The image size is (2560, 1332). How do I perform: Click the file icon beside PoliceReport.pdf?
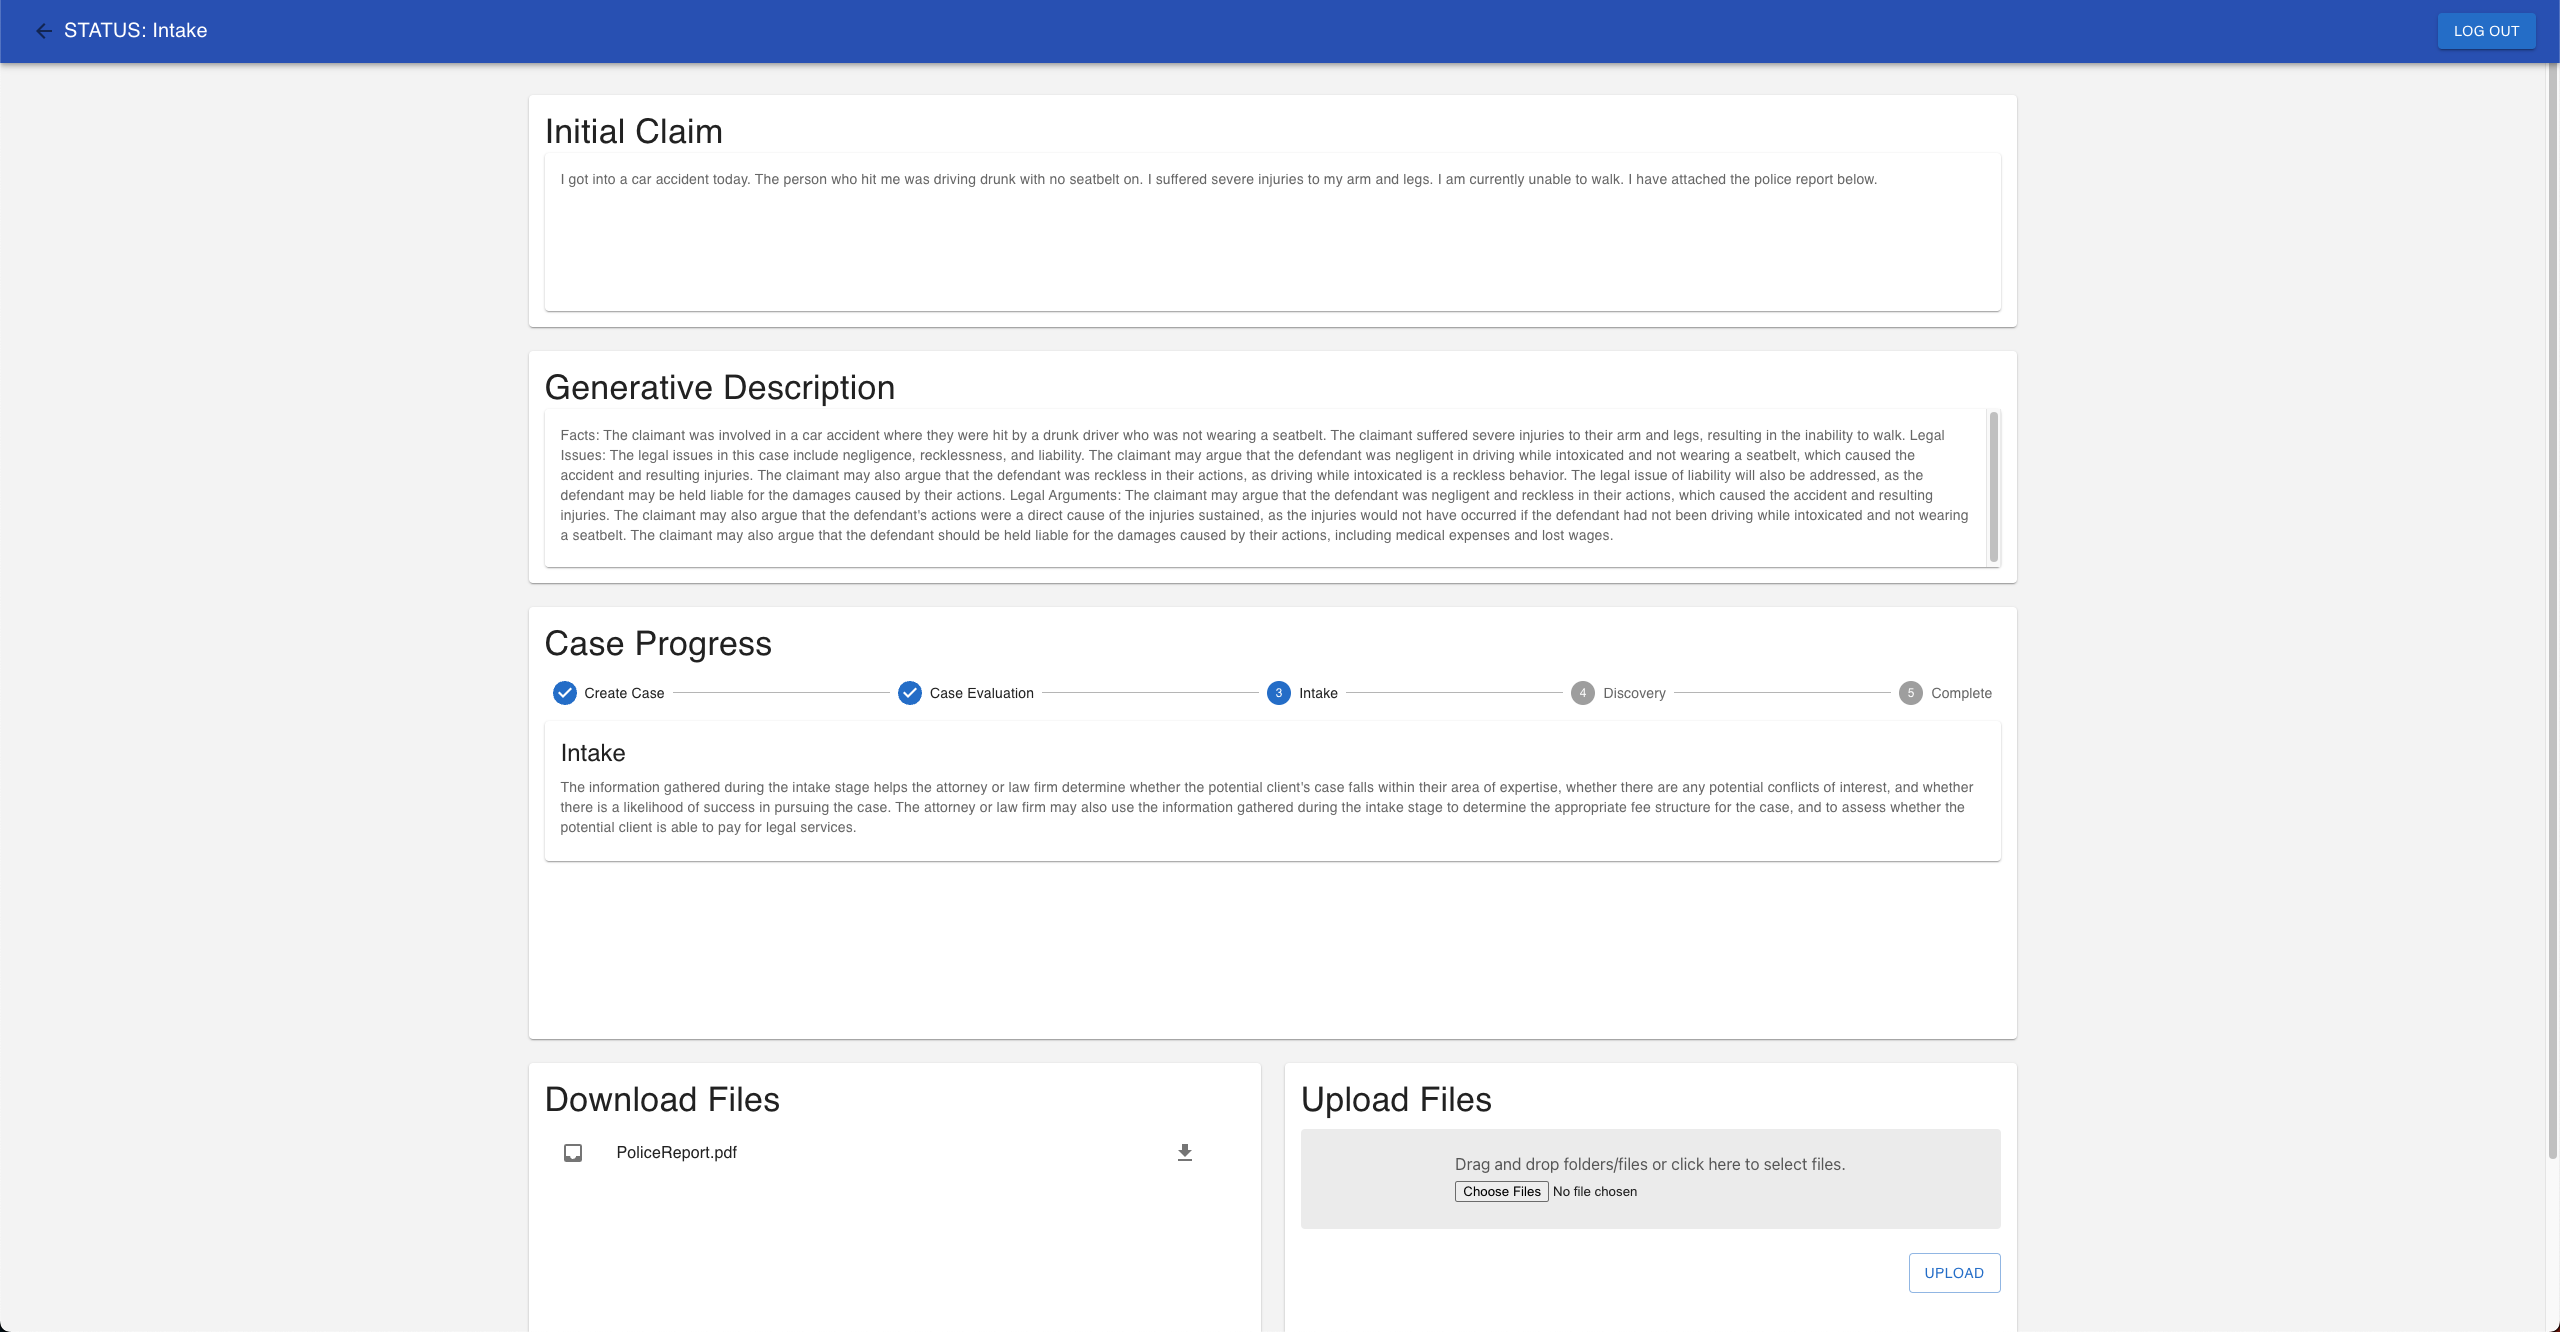573,1153
